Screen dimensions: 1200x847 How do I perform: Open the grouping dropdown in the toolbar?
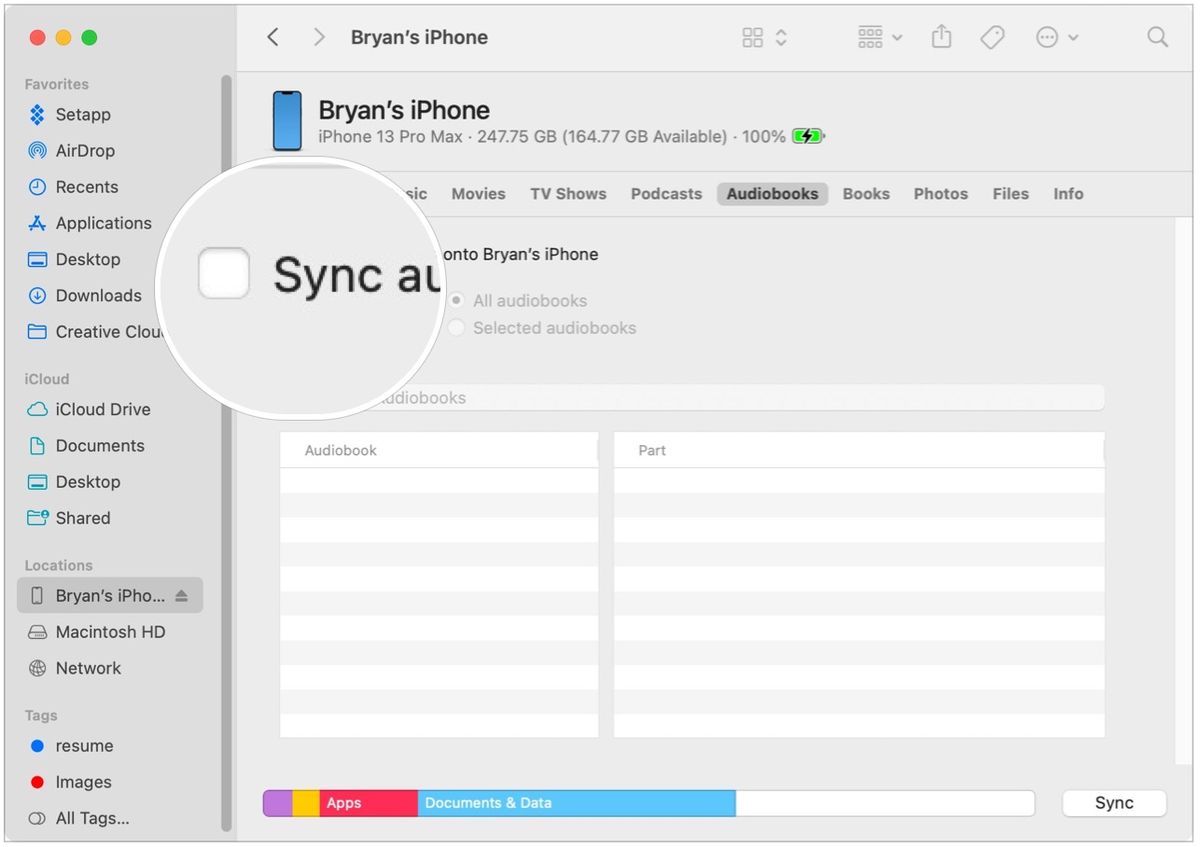[878, 36]
